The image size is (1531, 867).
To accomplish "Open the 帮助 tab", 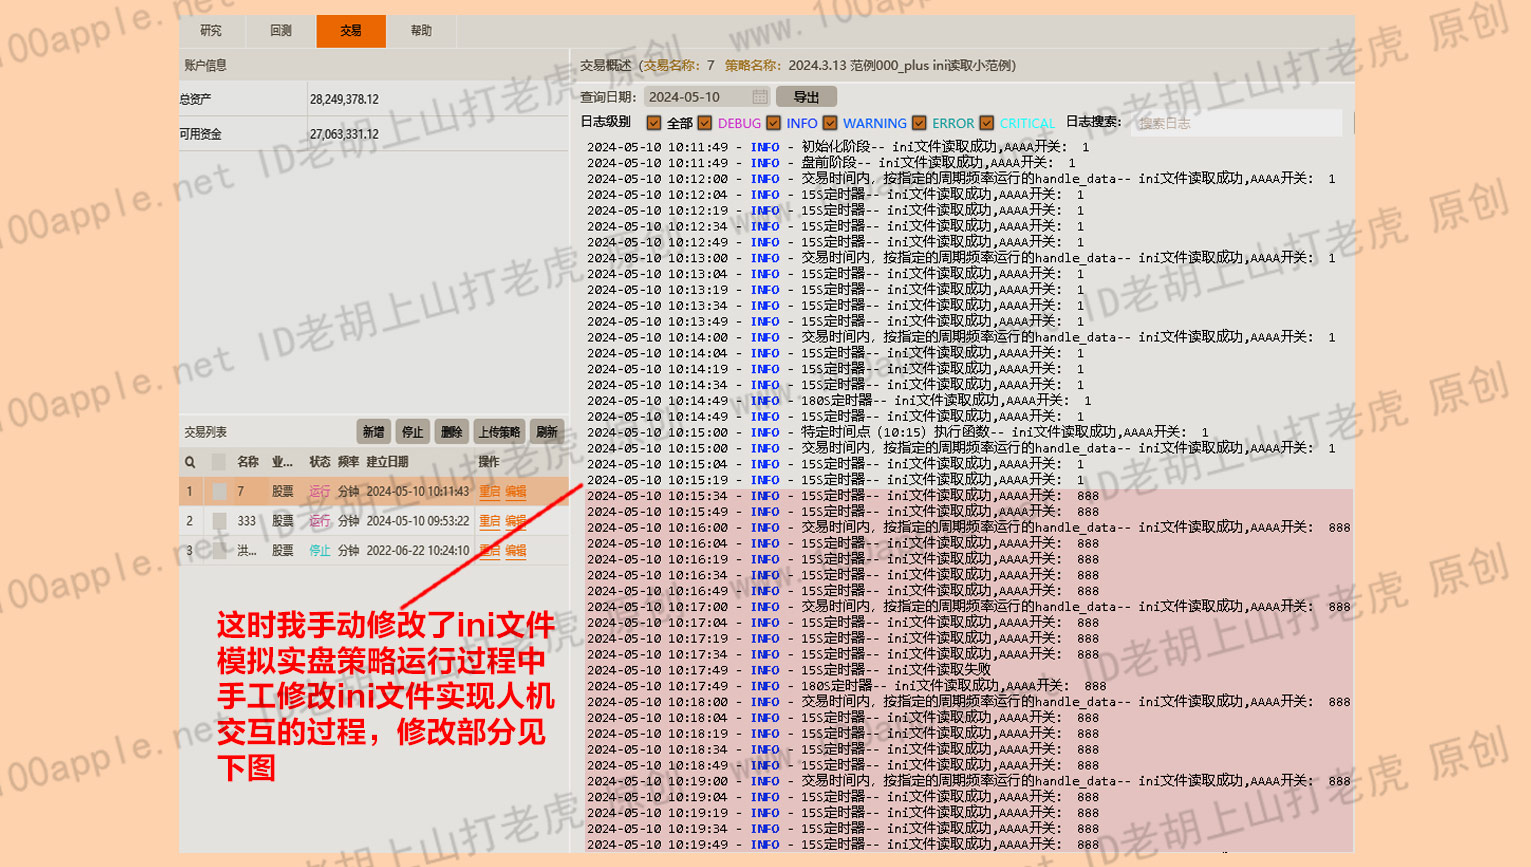I will (421, 31).
